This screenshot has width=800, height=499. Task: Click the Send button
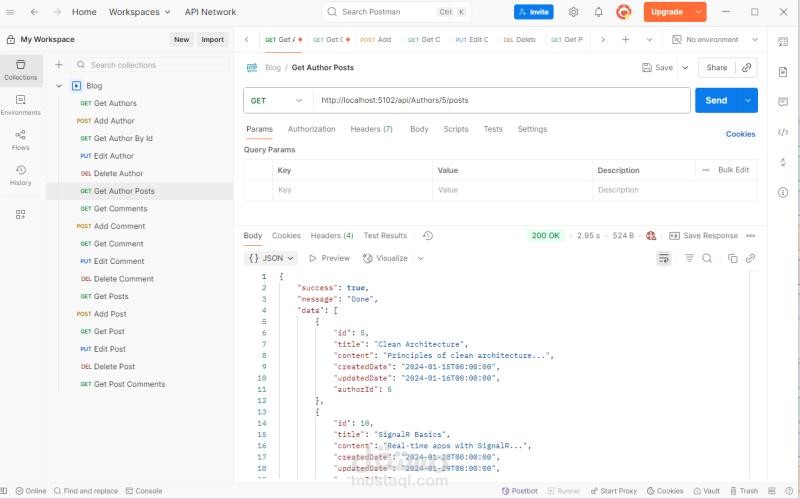coord(716,101)
